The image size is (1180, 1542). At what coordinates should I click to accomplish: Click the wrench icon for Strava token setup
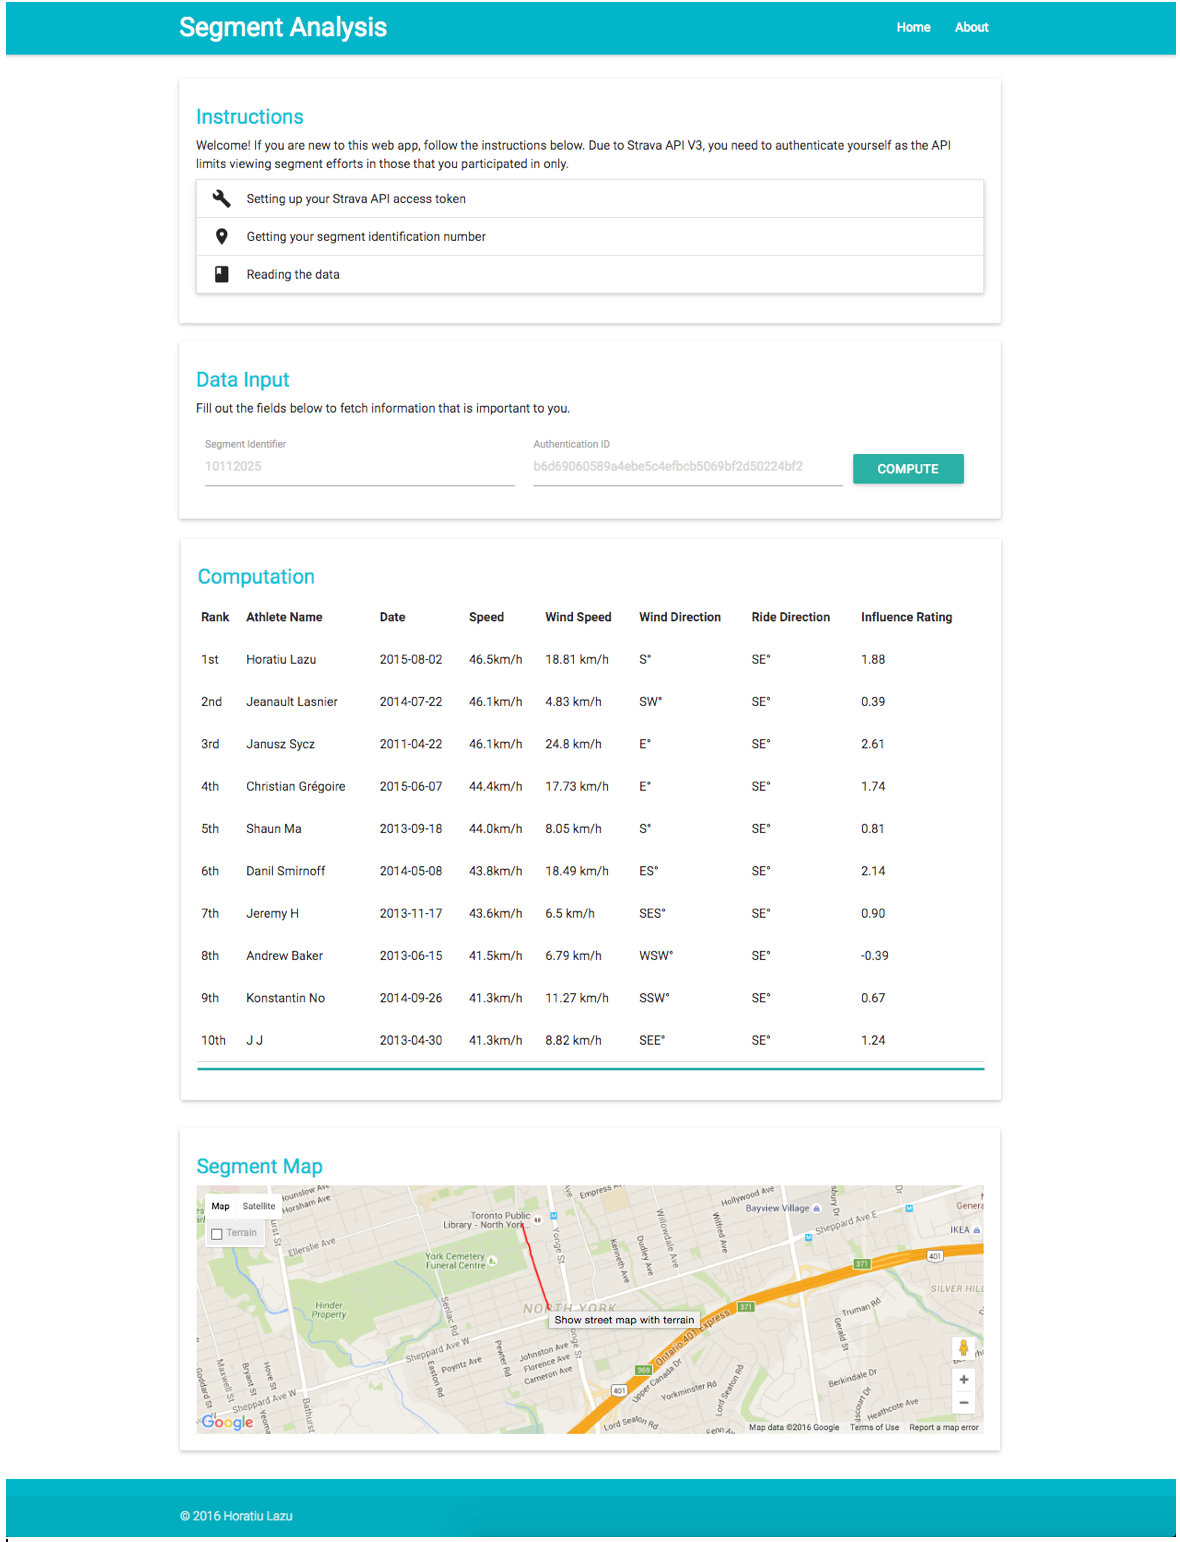(221, 198)
